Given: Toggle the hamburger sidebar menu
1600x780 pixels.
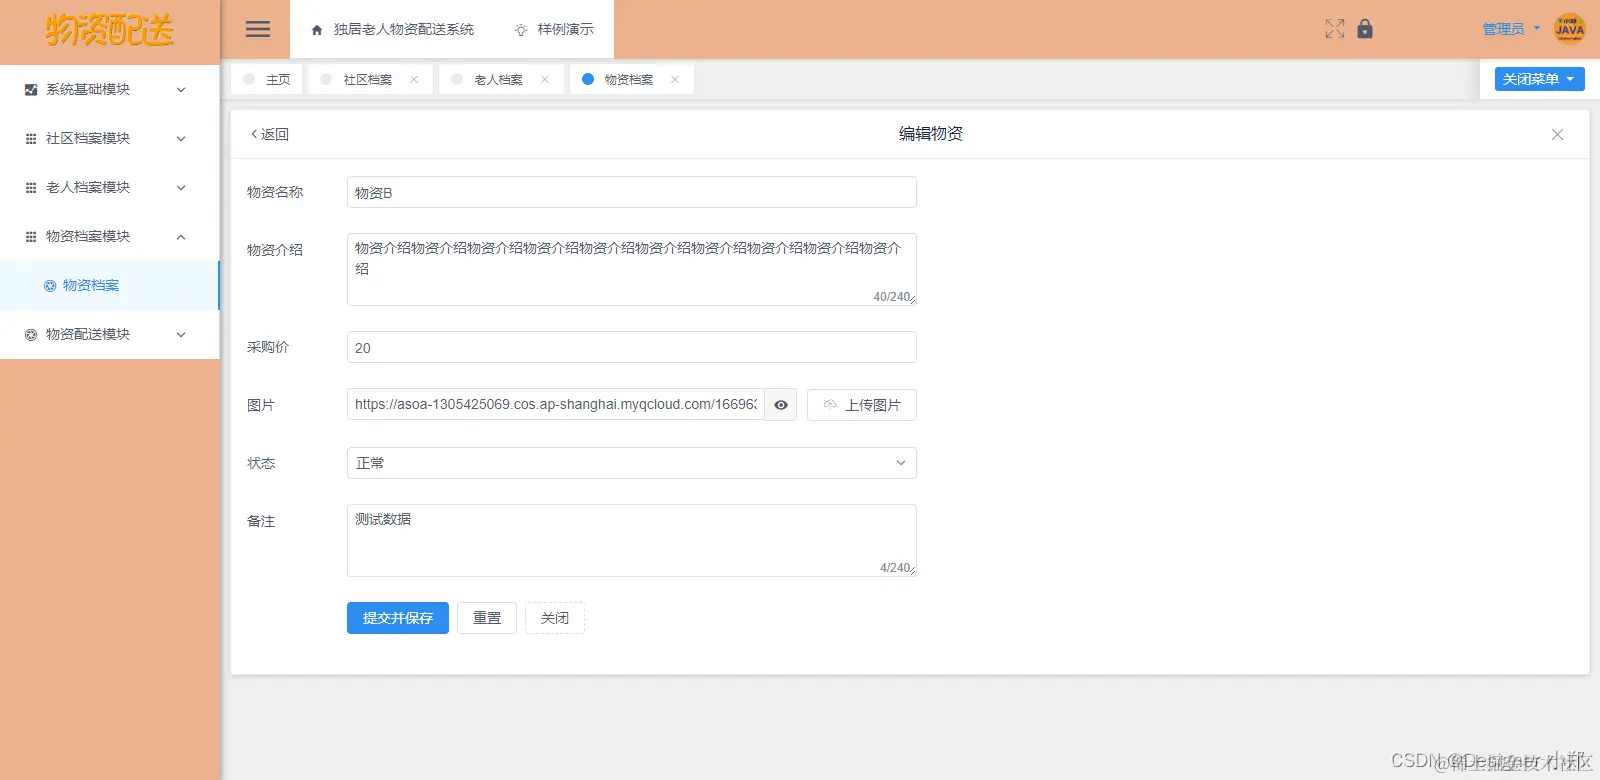Looking at the screenshot, I should [258, 29].
